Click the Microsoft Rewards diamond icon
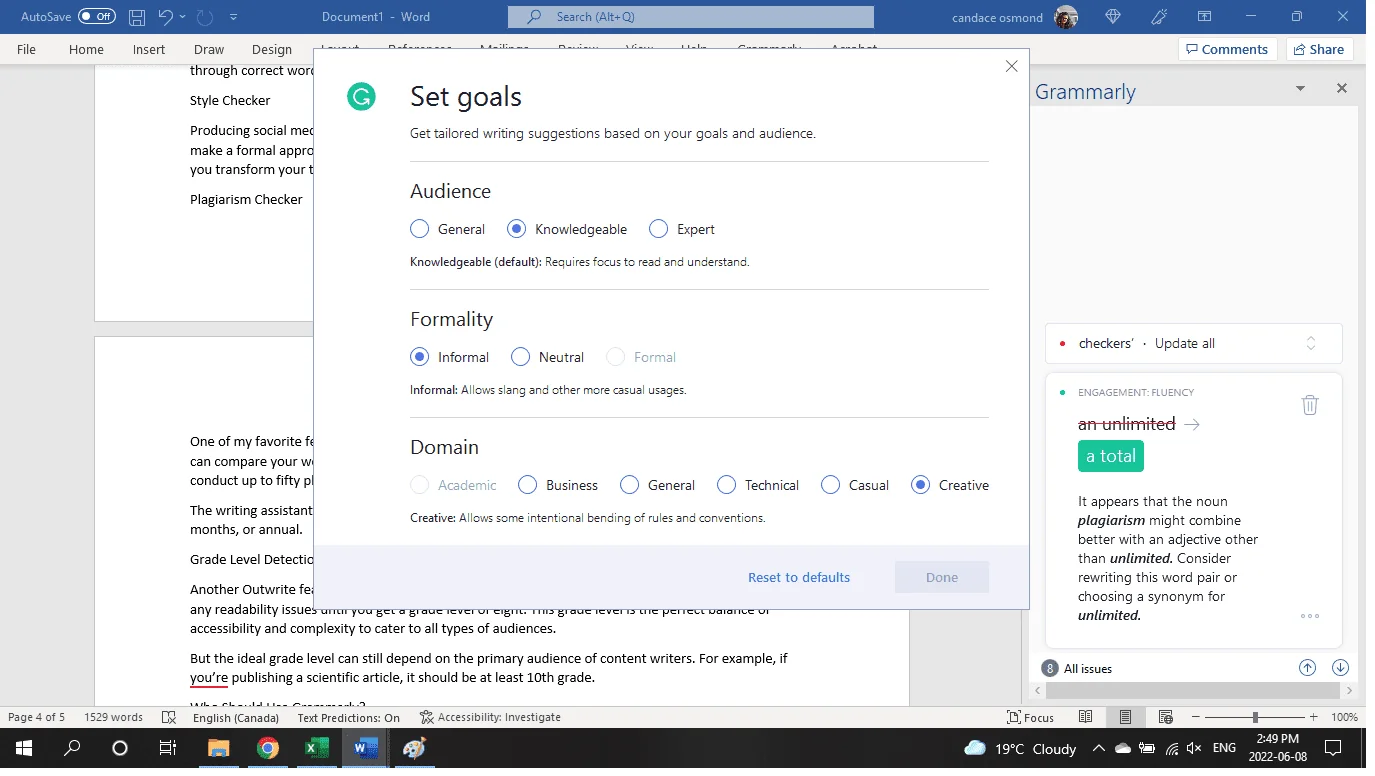The image size is (1375, 776). pos(1114,17)
